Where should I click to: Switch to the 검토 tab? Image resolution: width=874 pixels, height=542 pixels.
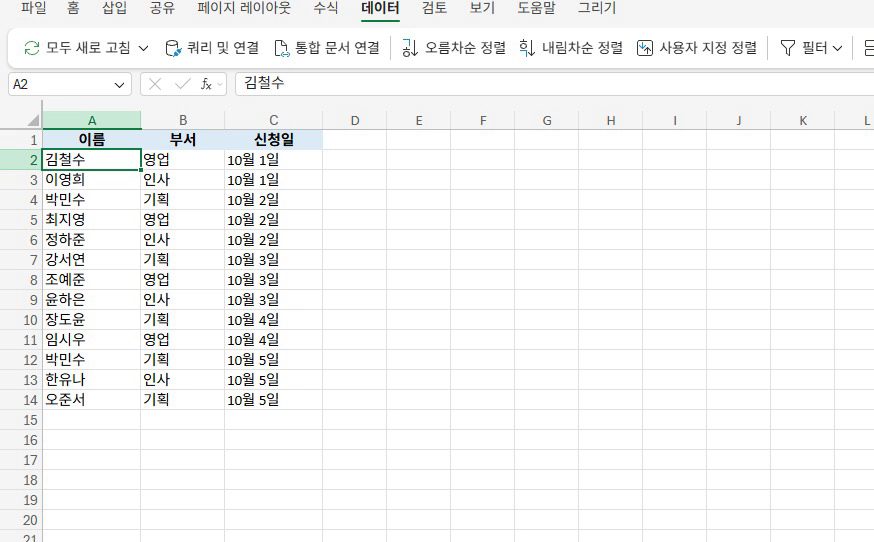tap(434, 8)
